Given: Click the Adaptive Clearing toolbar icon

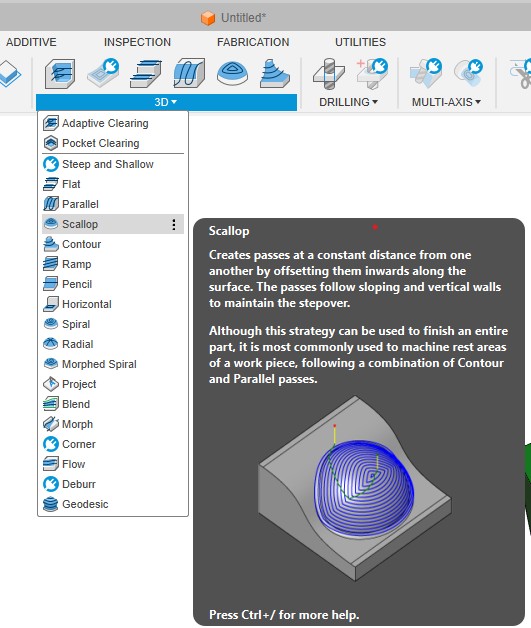Looking at the screenshot, I should tap(60, 73).
